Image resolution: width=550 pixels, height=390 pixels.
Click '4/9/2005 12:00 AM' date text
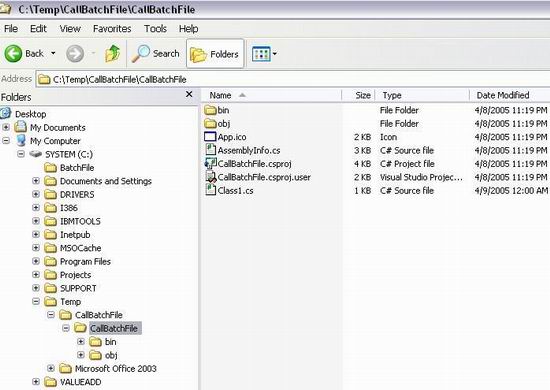pos(511,190)
